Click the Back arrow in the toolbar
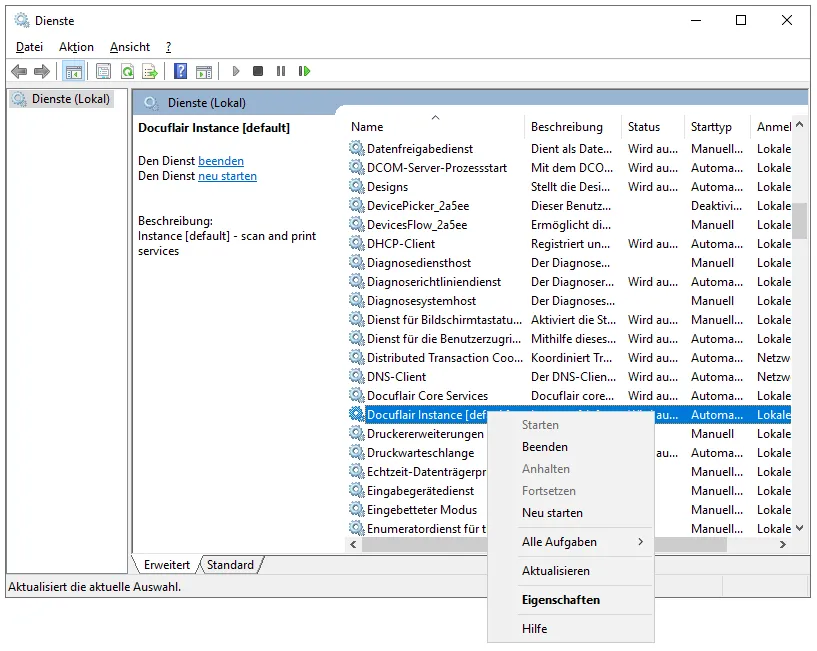Screen dimensions: 817x651 (18, 71)
